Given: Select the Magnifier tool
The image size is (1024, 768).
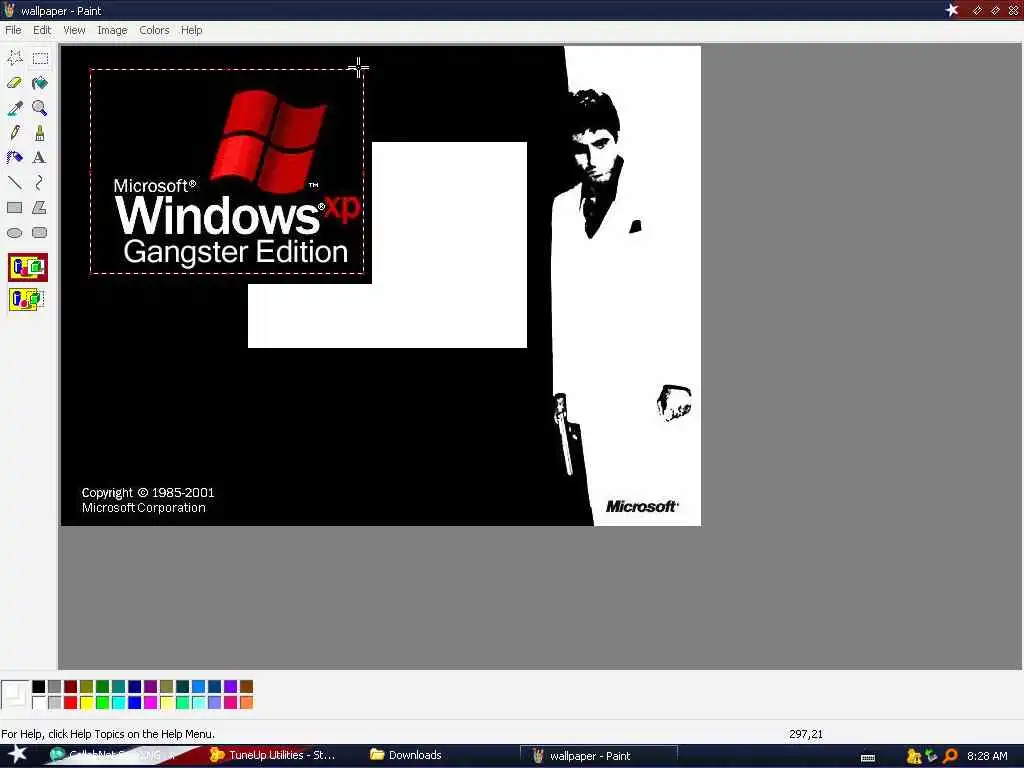Looking at the screenshot, I should tap(40, 108).
